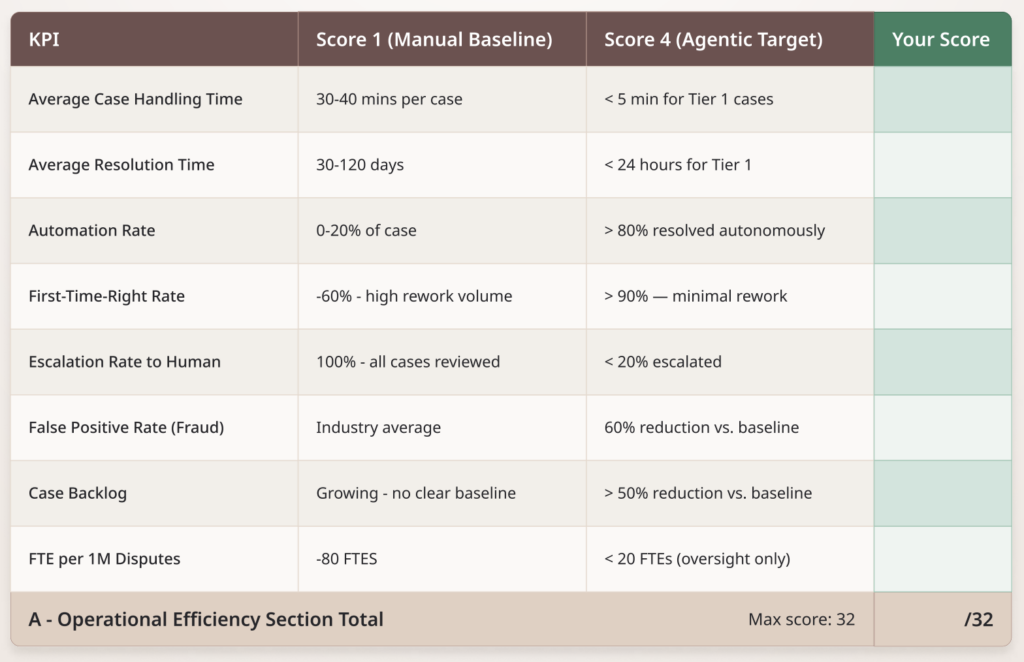Click the Your Score cell for Average Case Handling Time
The height and width of the screenshot is (662, 1024).
[x=942, y=99]
